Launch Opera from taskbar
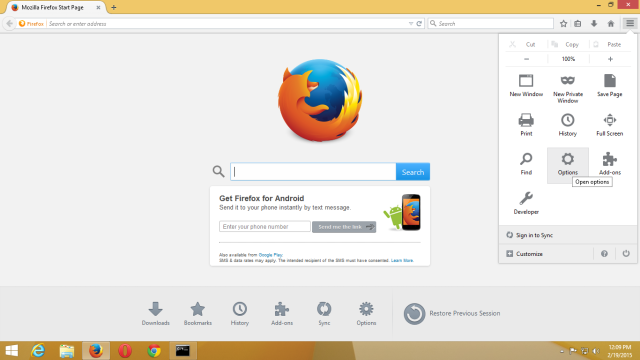This screenshot has width=640, height=360. coord(125,351)
